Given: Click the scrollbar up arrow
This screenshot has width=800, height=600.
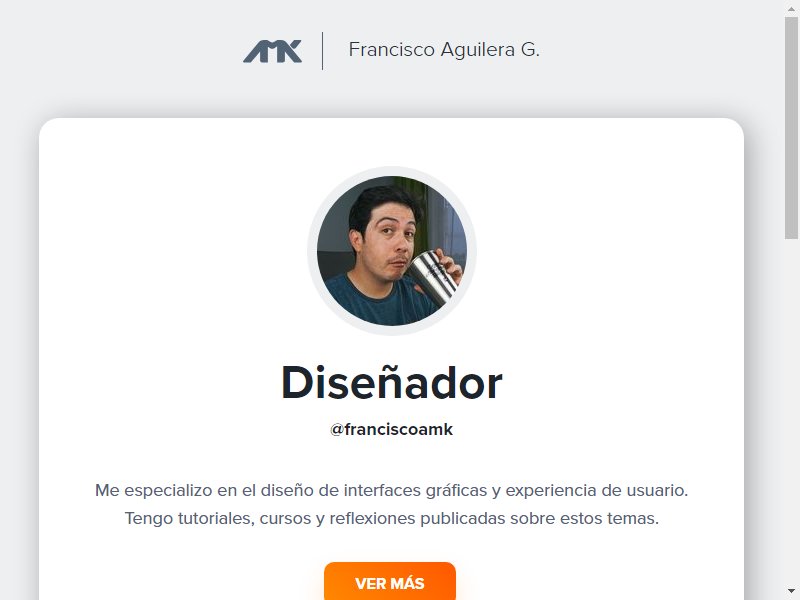Looking at the screenshot, I should (791, 7).
